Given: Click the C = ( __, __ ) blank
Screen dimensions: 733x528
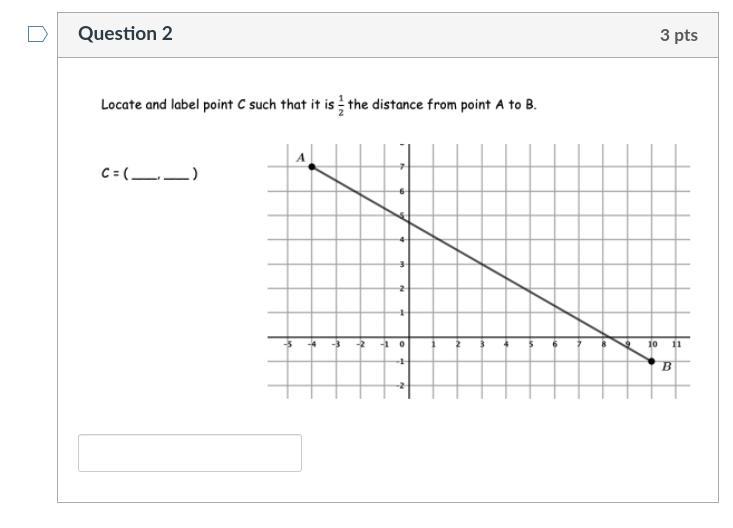Looking at the screenshot, I should [x=149, y=174].
